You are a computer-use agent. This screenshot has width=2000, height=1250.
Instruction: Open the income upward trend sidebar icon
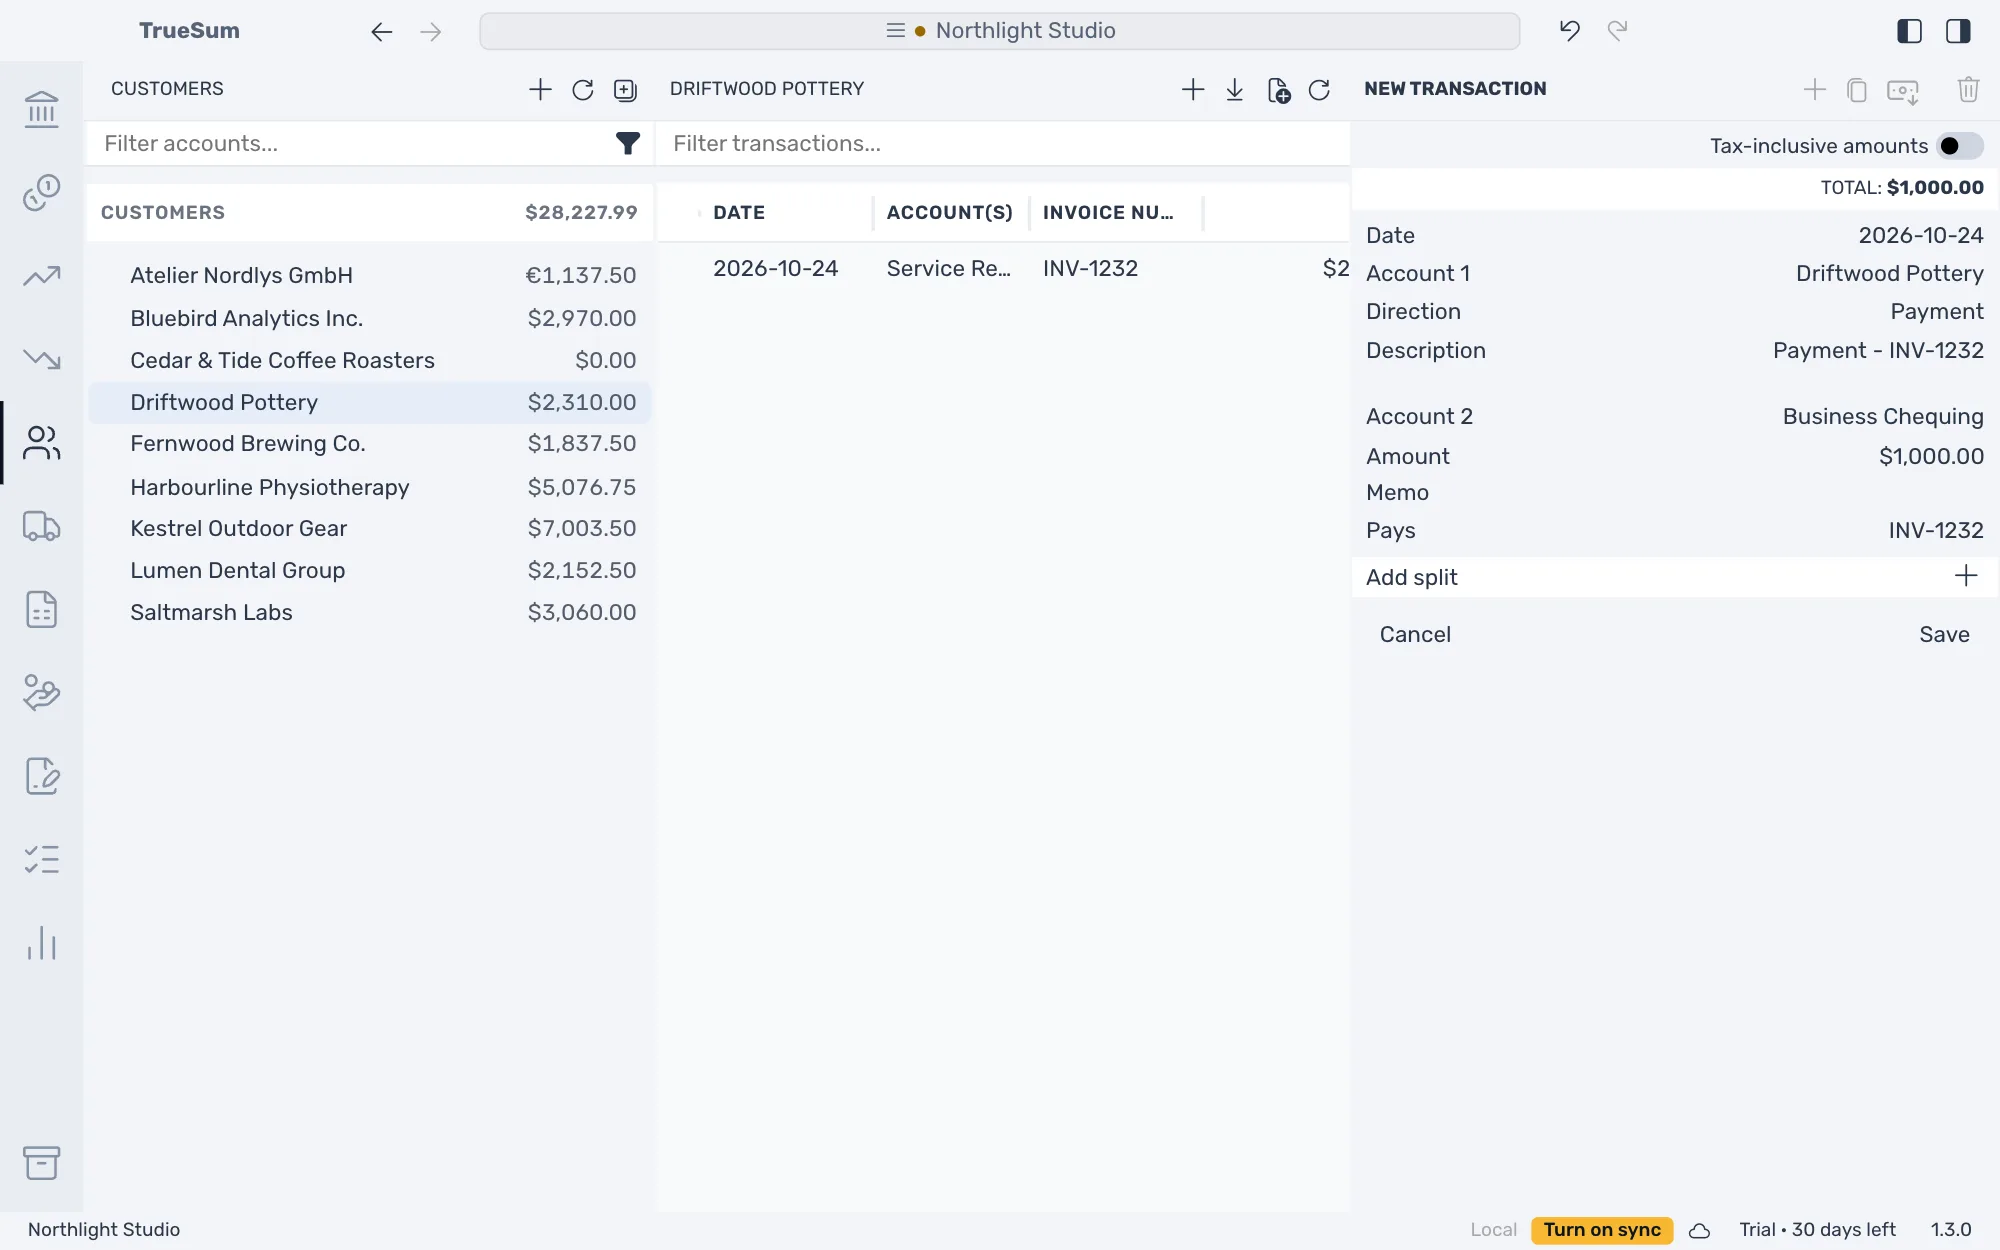pyautogui.click(x=41, y=276)
